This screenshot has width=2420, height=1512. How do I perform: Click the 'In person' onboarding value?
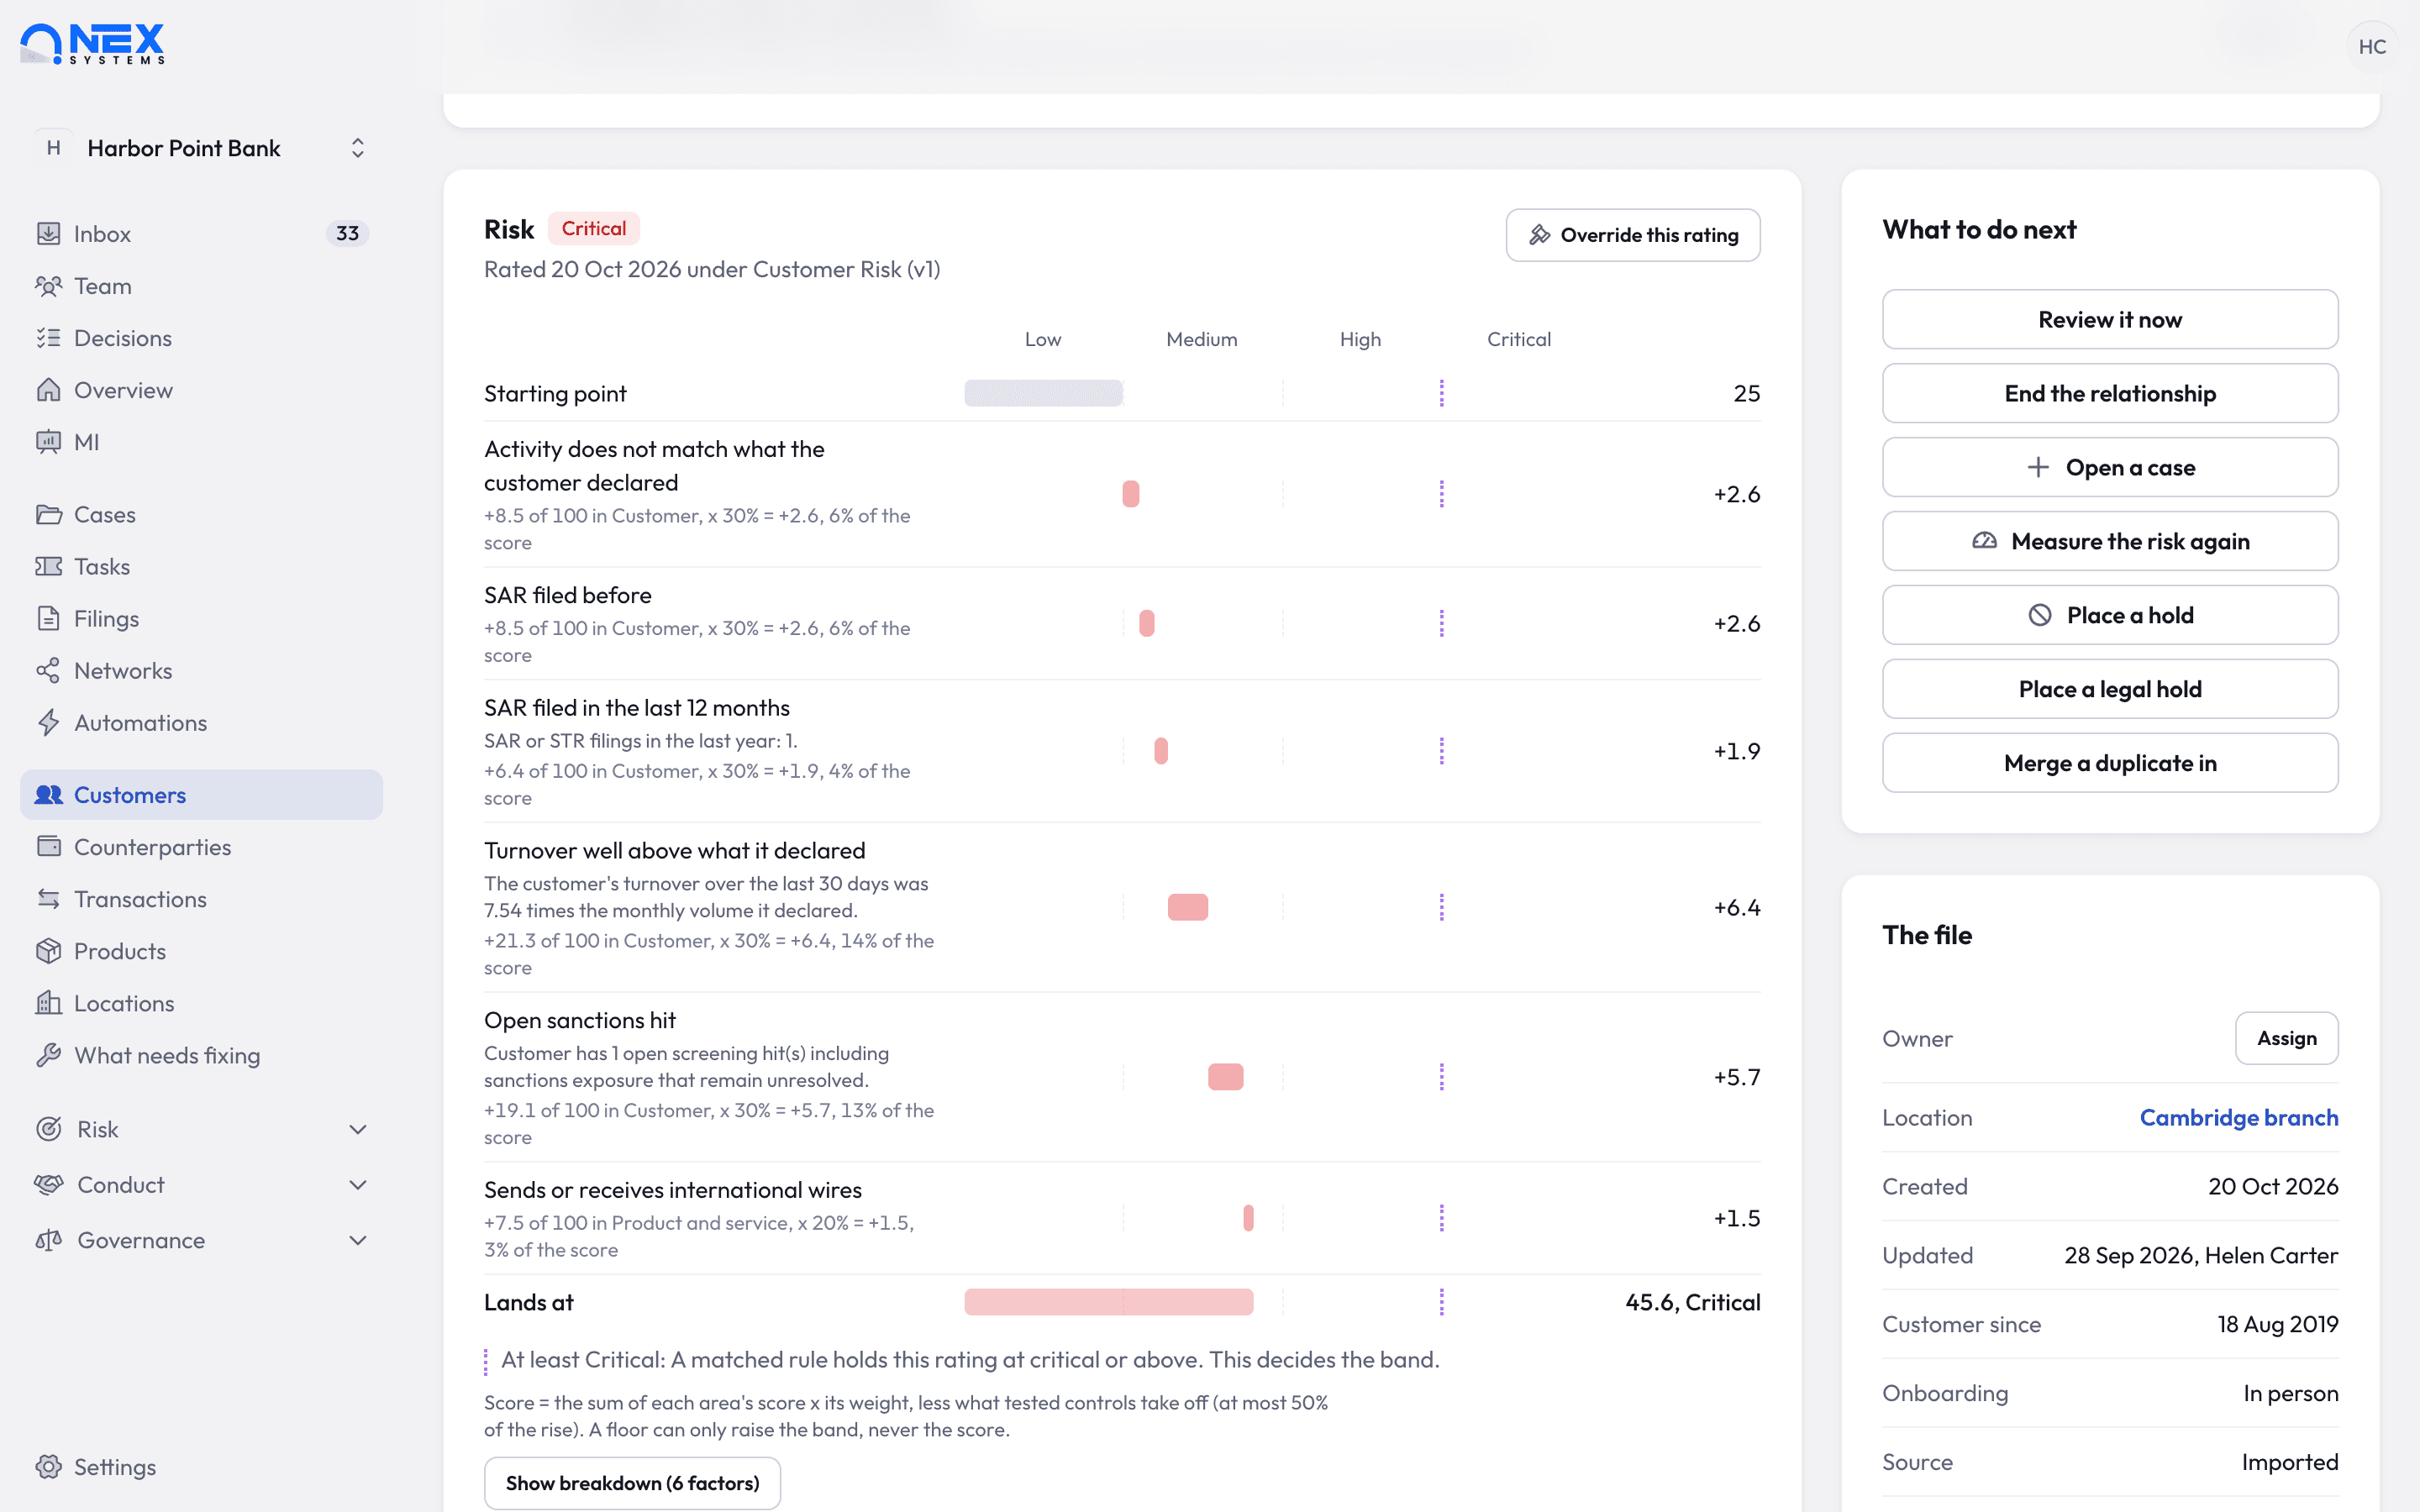point(2290,1393)
